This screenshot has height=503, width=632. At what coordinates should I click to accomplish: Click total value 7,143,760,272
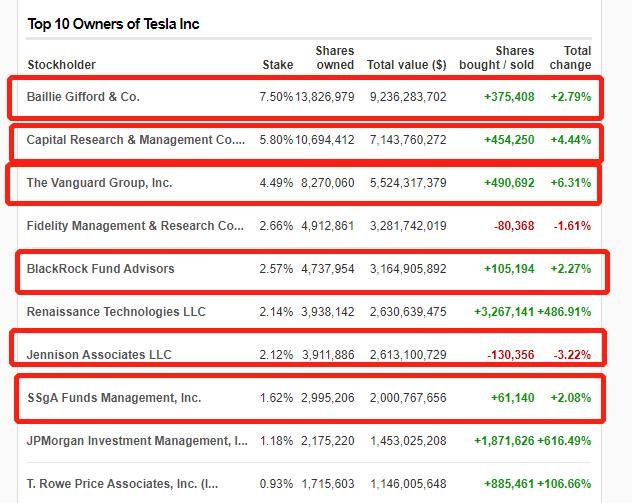[408, 140]
